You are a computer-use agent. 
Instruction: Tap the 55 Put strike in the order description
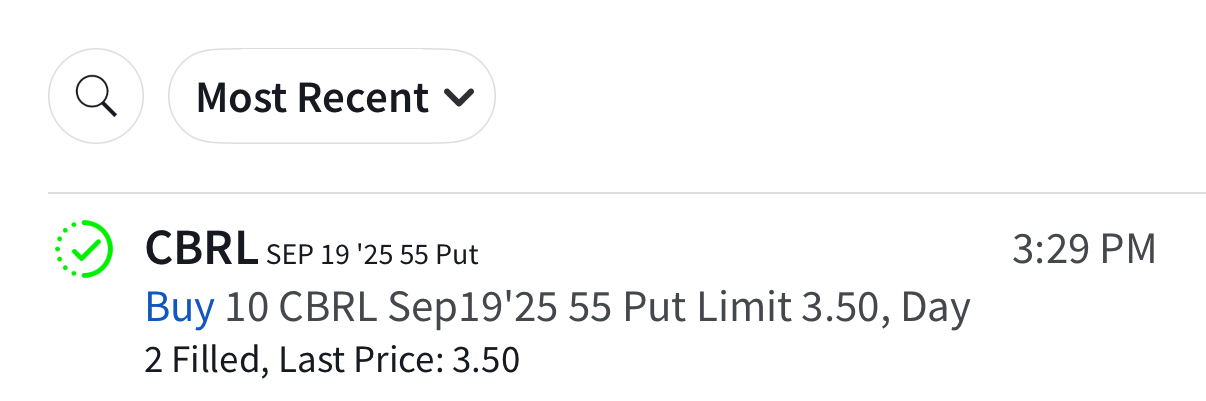pyautogui.click(x=624, y=308)
